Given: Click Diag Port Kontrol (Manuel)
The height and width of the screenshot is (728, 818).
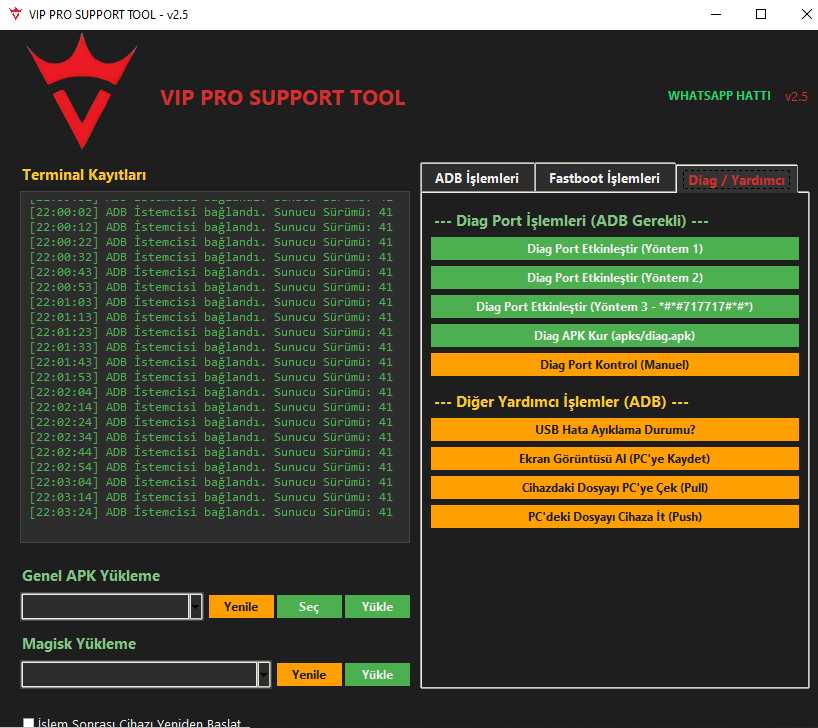Looking at the screenshot, I should (x=614, y=364).
